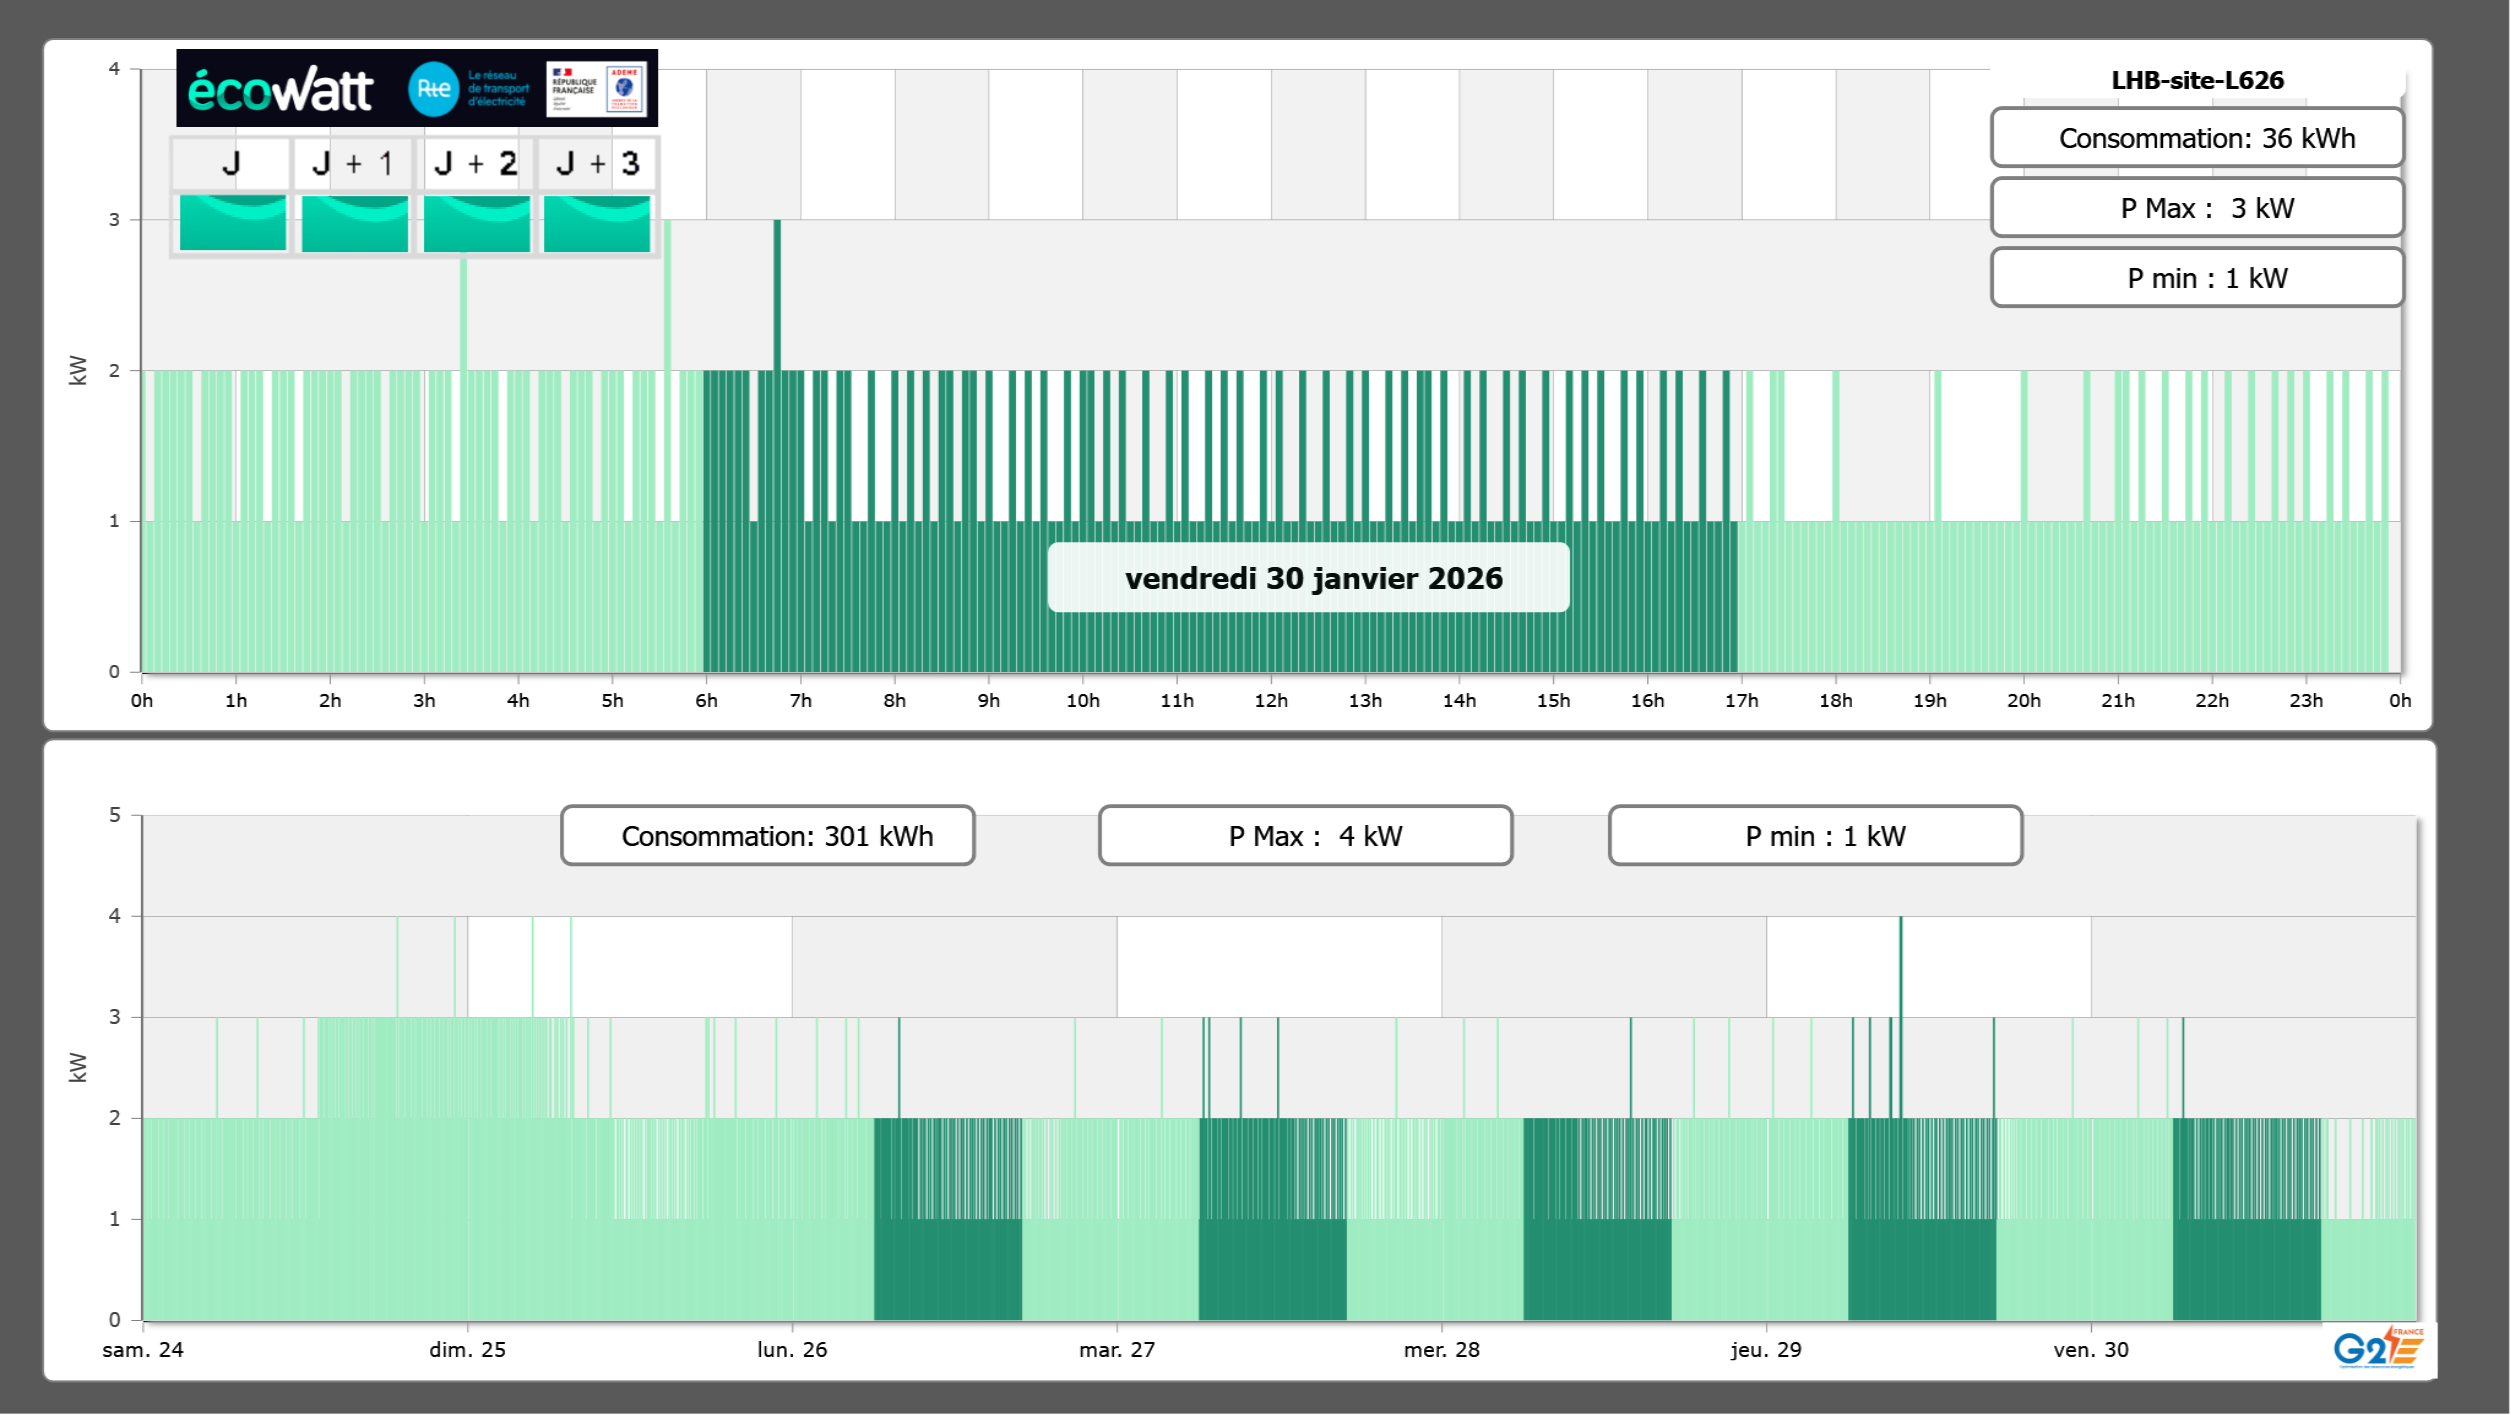Click the weekly P Max 4 kW box

coord(1305,836)
